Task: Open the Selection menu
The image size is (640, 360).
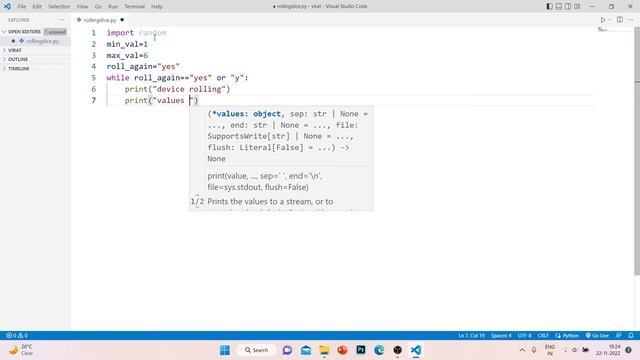Action: [59, 7]
